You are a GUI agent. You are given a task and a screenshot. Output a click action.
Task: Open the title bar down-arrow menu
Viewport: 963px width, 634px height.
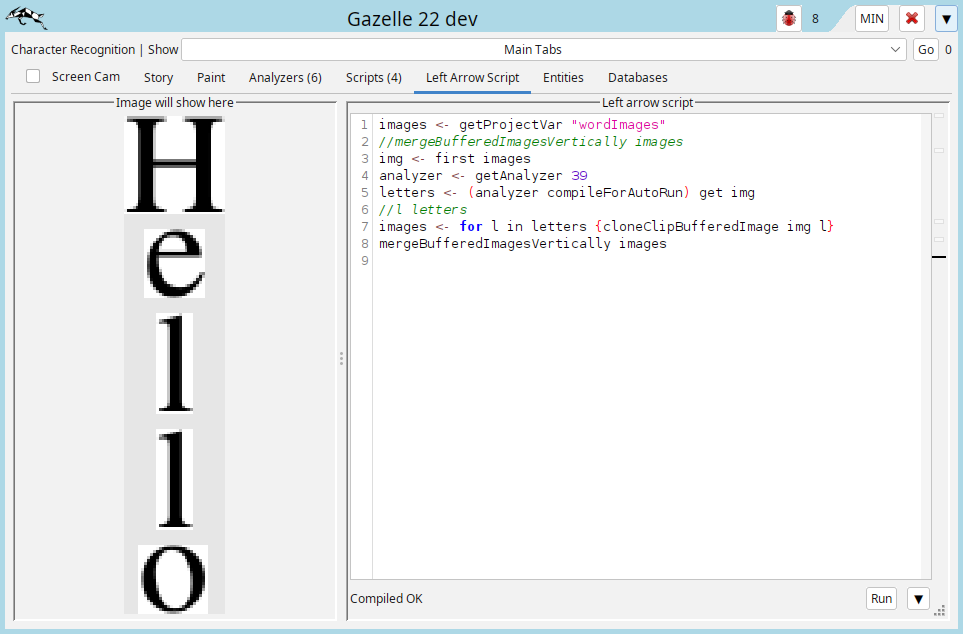click(946, 19)
